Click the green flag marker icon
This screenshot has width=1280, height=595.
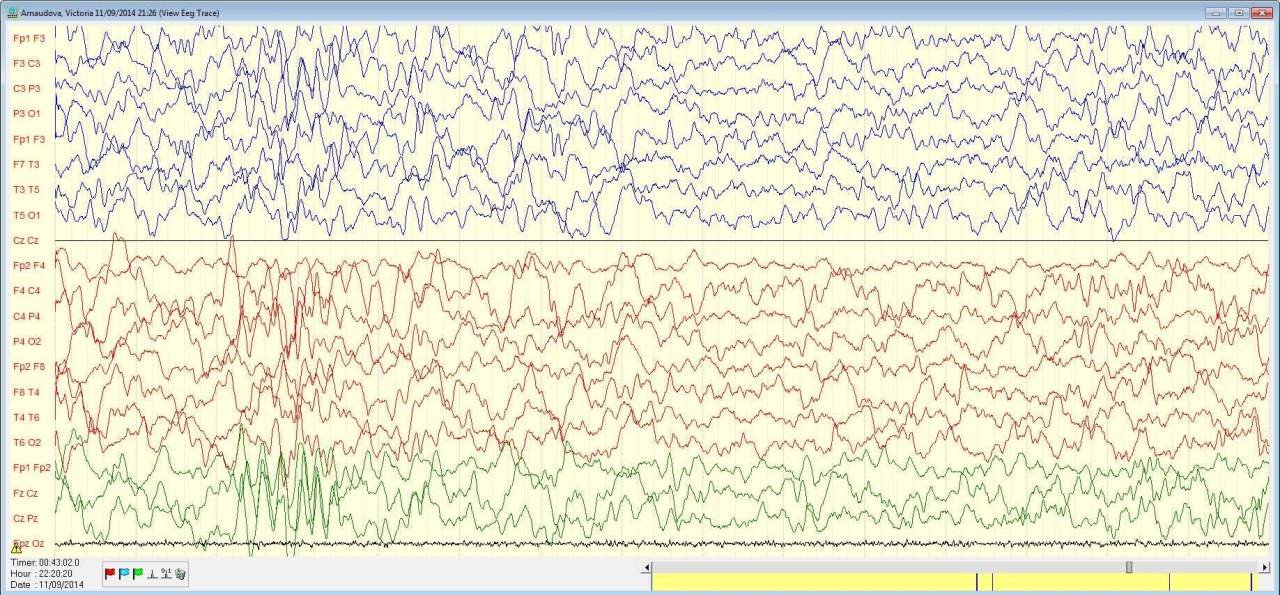click(138, 574)
